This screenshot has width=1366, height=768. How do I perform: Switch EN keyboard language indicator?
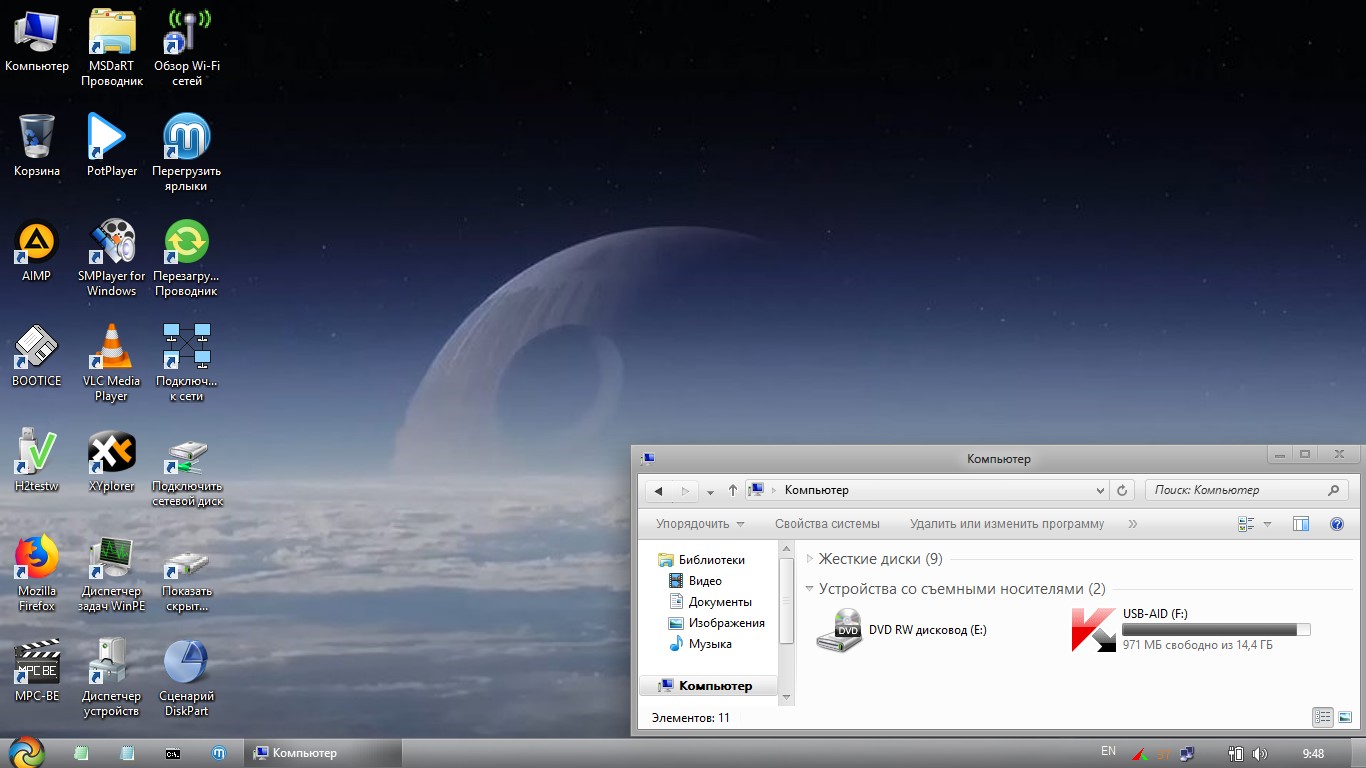(1108, 751)
